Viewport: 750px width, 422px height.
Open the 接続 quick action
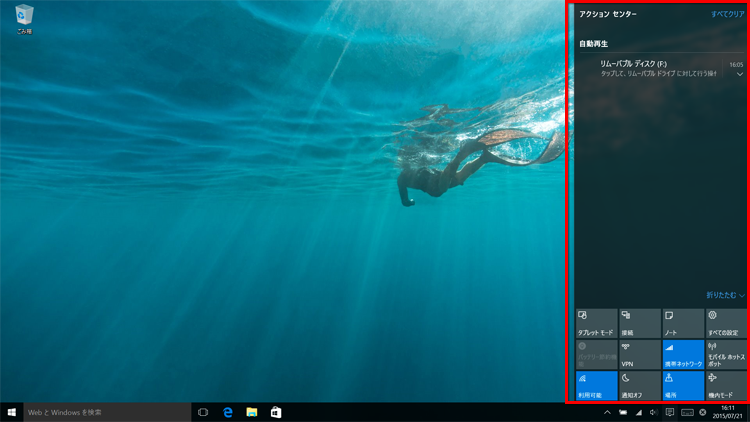tap(639, 323)
